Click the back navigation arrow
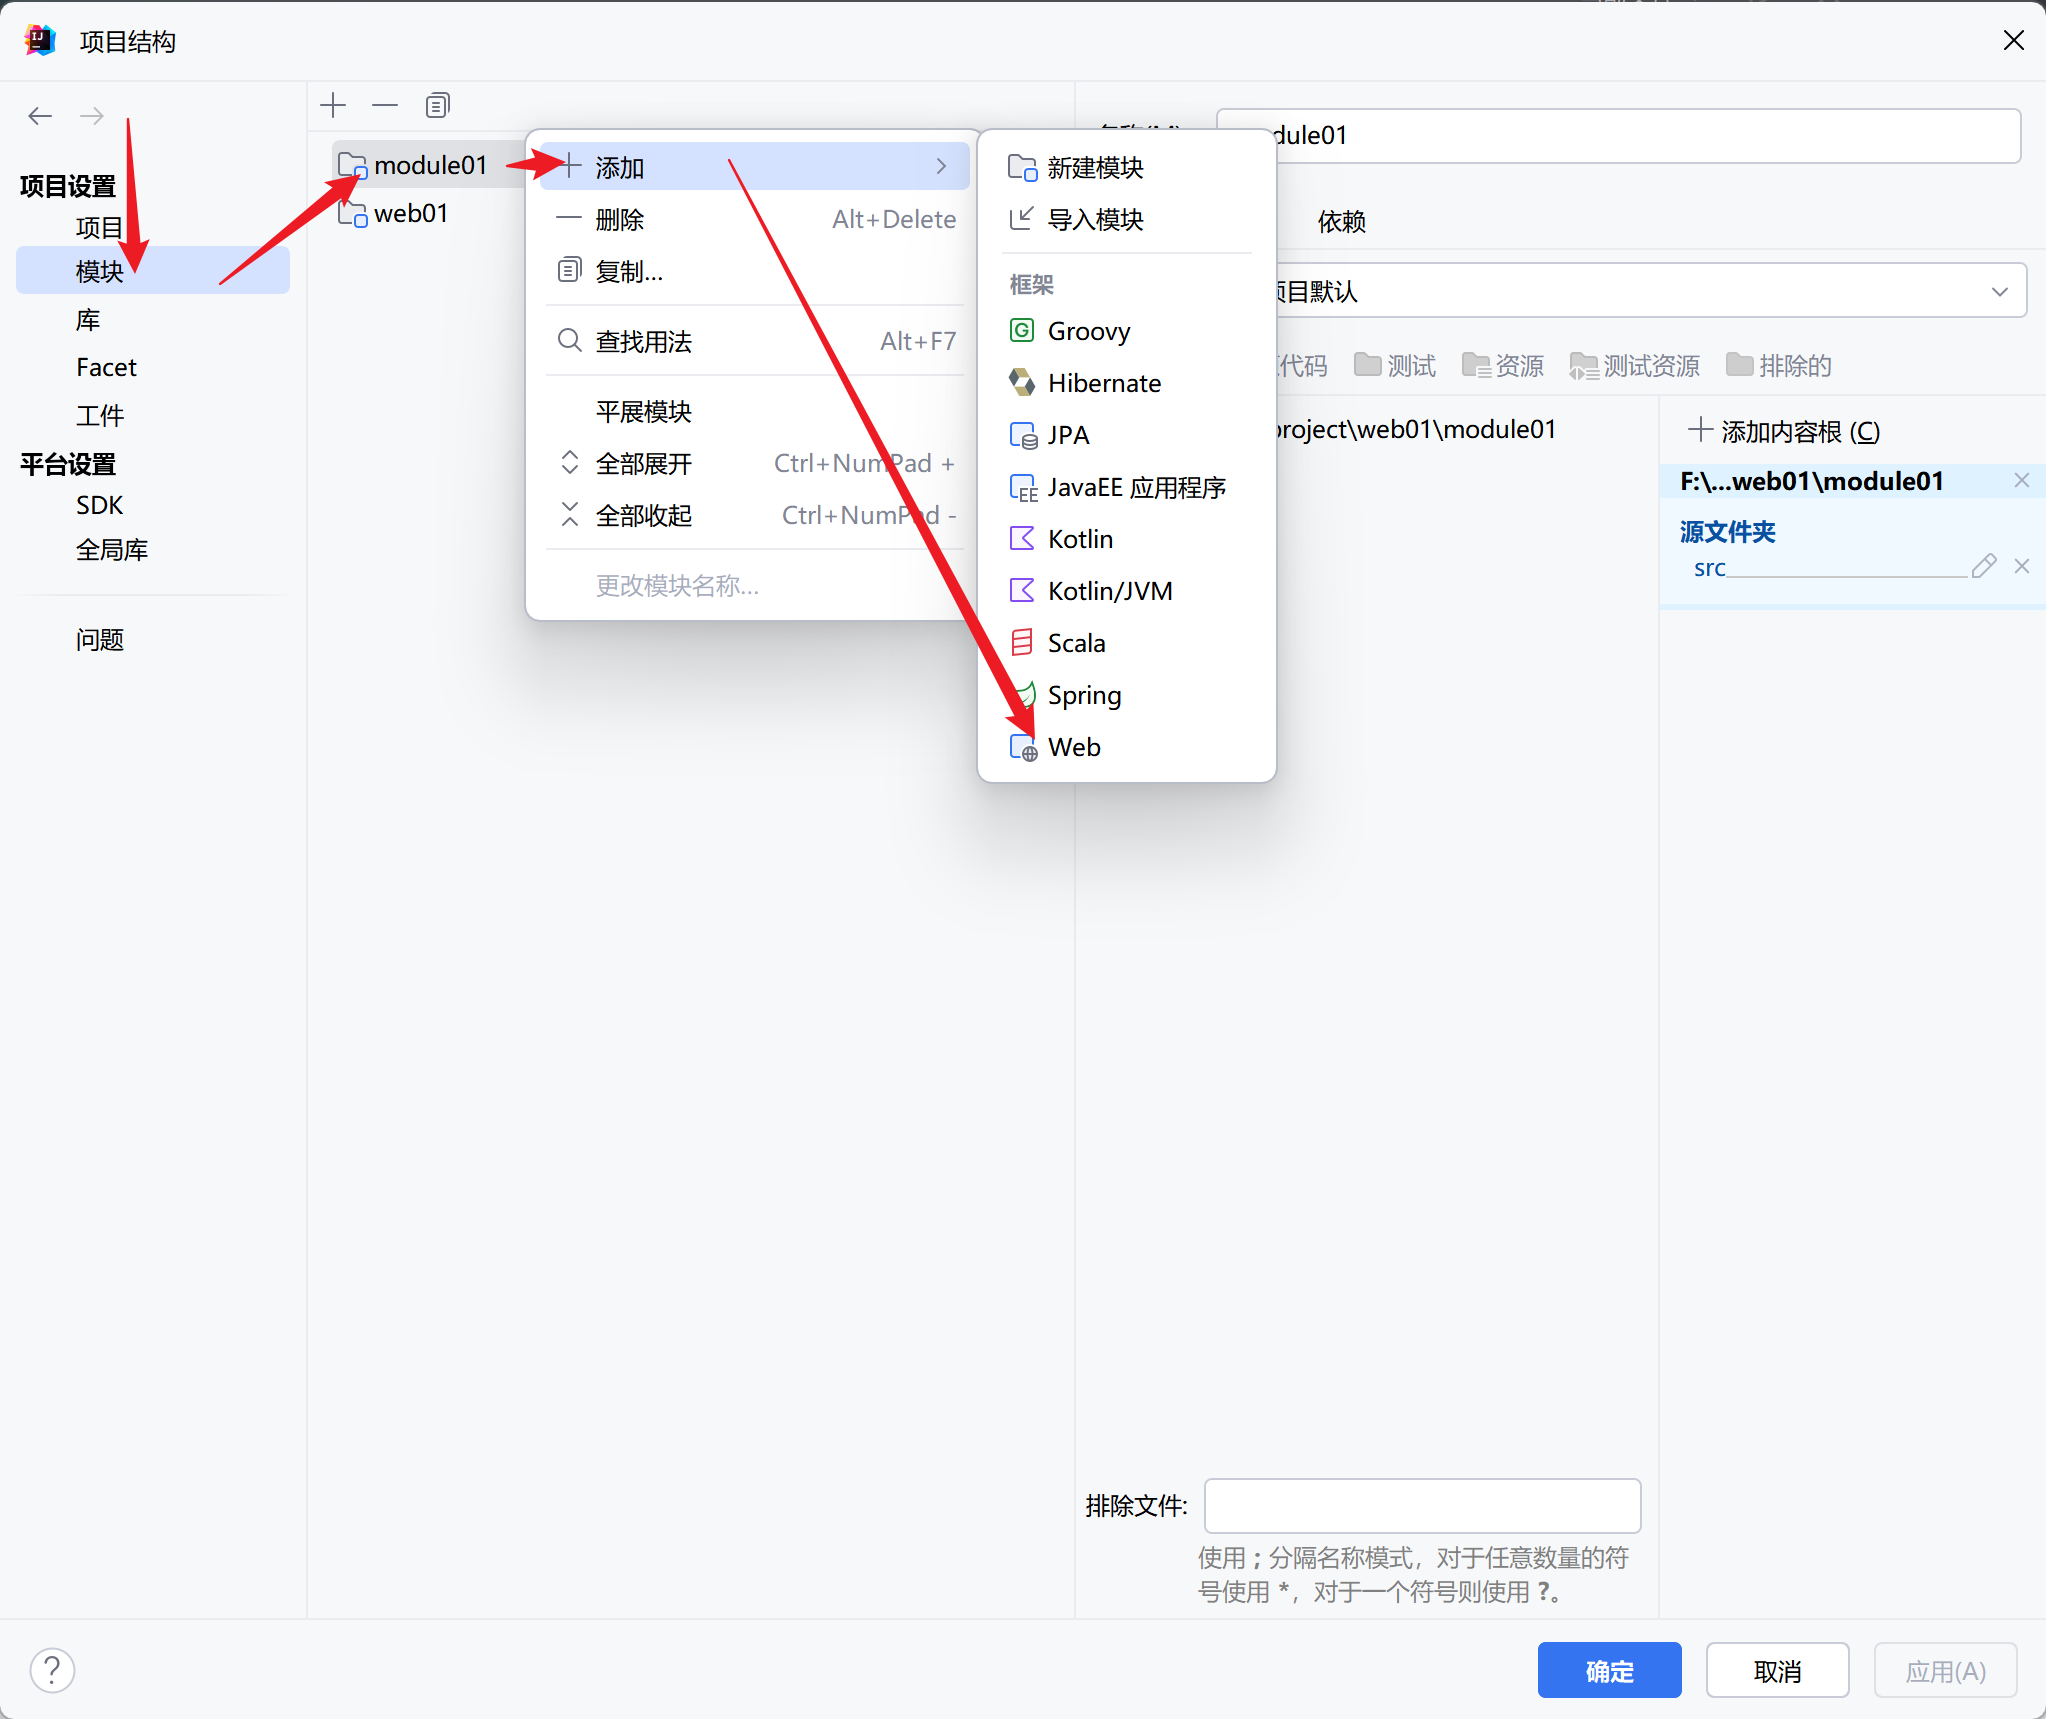Viewport: 2046px width, 1719px height. tap(40, 116)
